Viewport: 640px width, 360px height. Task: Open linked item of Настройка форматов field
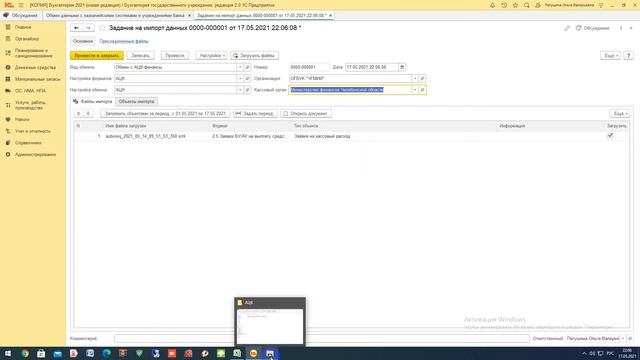point(247,78)
